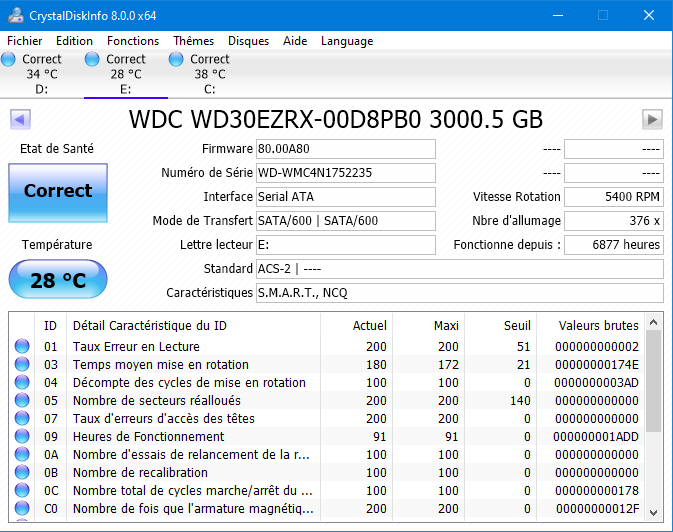Close the CrystalDiskInfo window
673x532 pixels.
(x=649, y=15)
